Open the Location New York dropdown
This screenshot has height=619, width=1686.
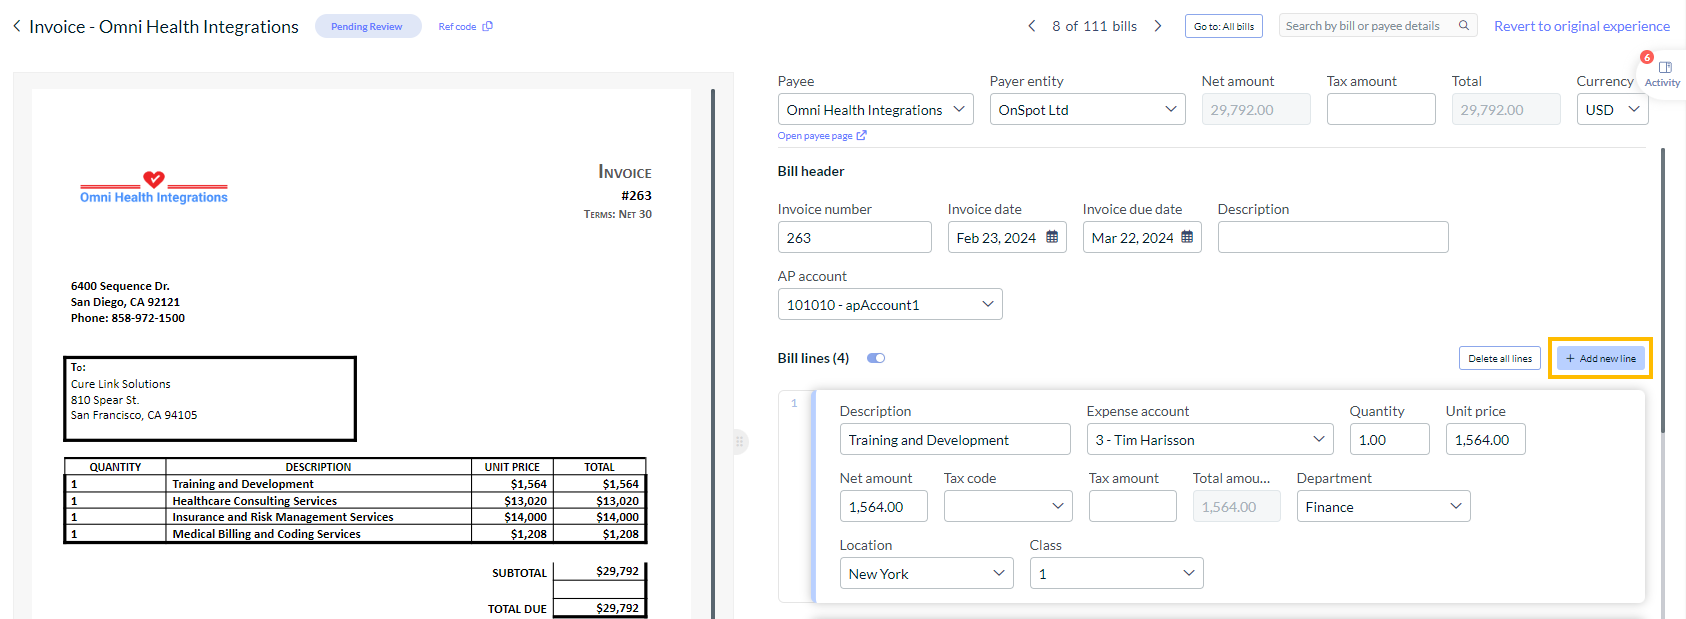[x=927, y=573]
